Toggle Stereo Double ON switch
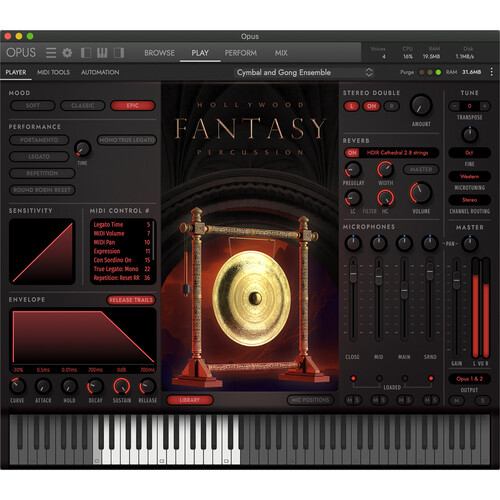500x500 pixels. click(x=372, y=106)
